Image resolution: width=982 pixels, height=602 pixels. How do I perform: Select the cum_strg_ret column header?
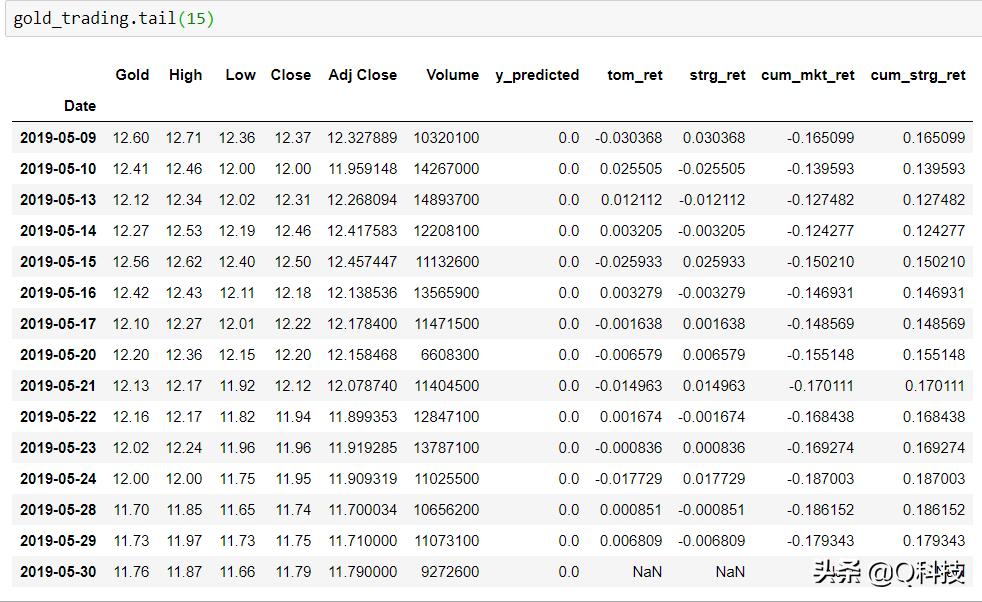pyautogui.click(x=917, y=75)
